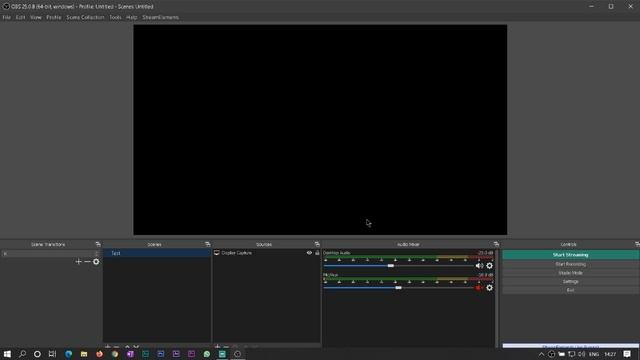Hide Display Capture using eye icon

(x=309, y=253)
